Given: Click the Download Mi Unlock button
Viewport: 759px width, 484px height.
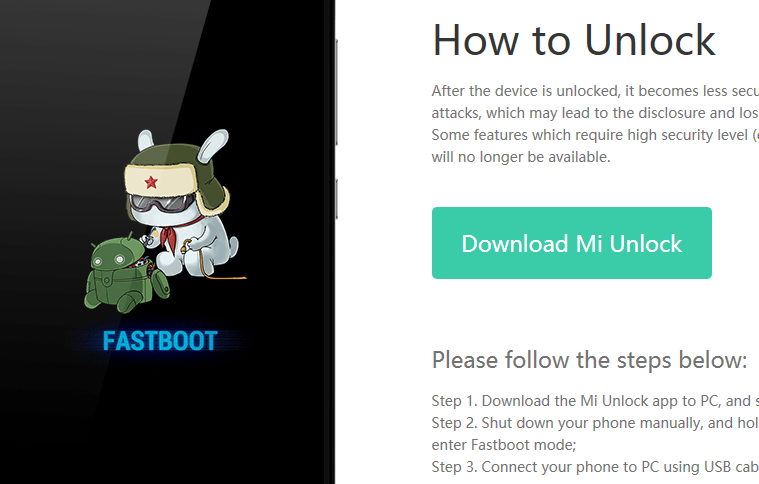Looking at the screenshot, I should pyautogui.click(x=572, y=243).
